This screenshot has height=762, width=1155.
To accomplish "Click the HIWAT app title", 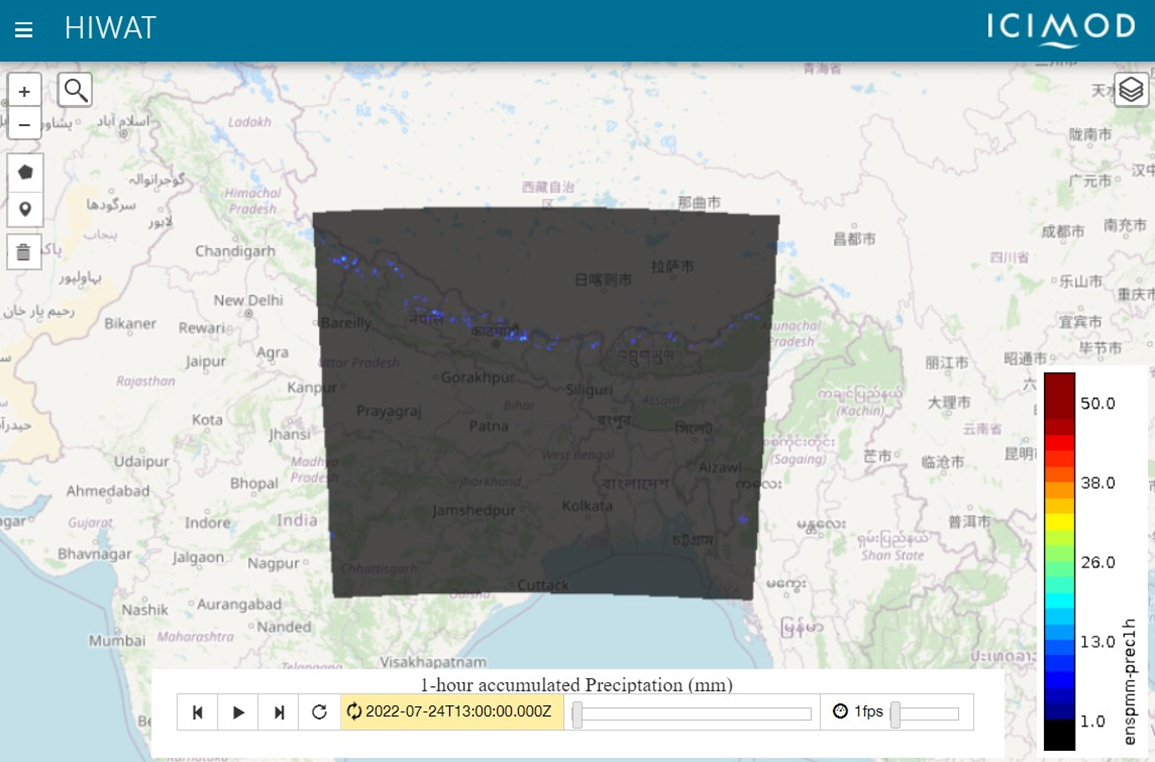I will (x=110, y=28).
